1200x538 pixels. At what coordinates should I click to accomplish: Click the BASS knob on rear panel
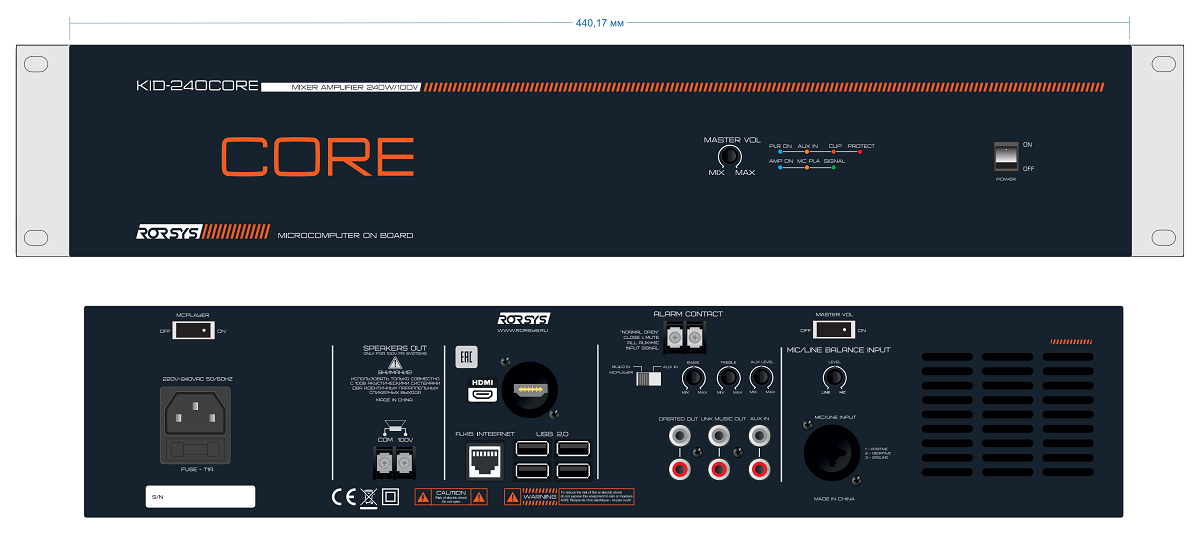692,377
